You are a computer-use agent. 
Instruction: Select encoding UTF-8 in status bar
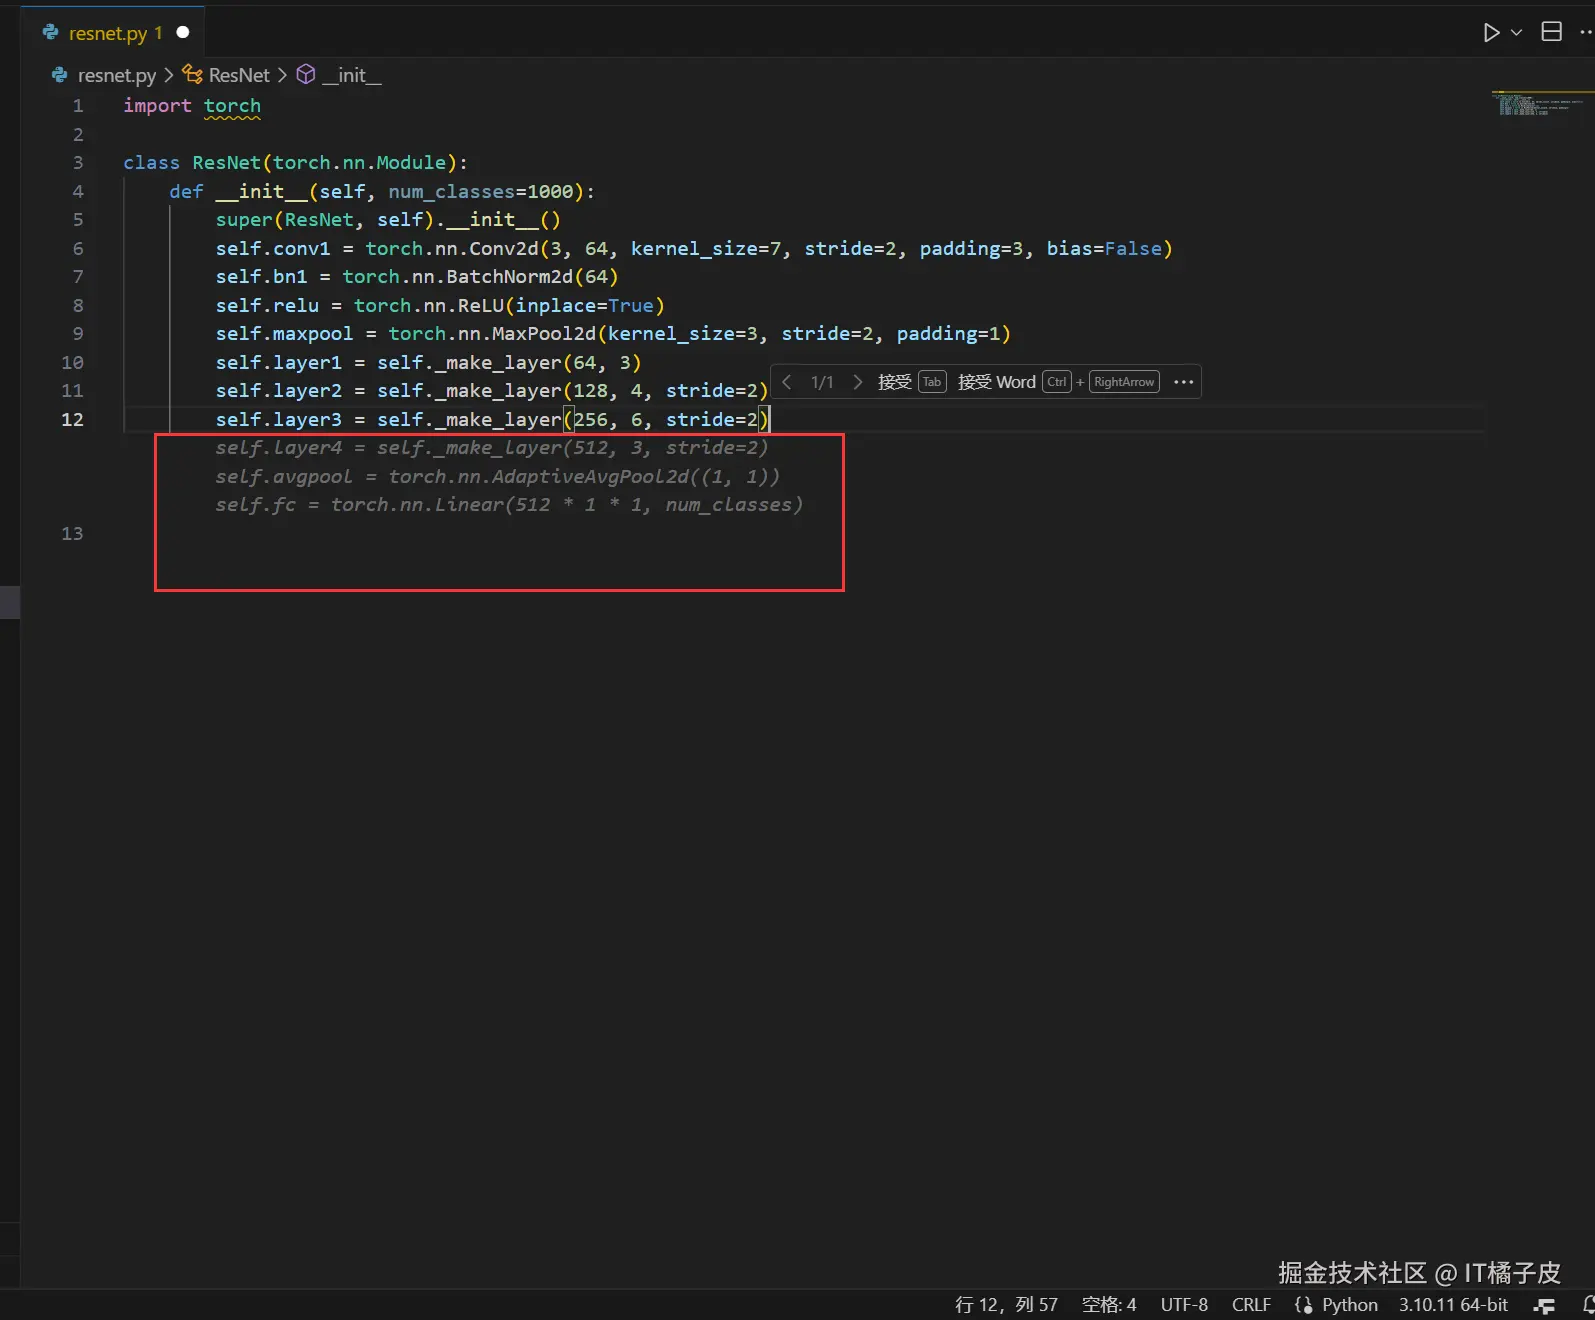pos(1184,1305)
